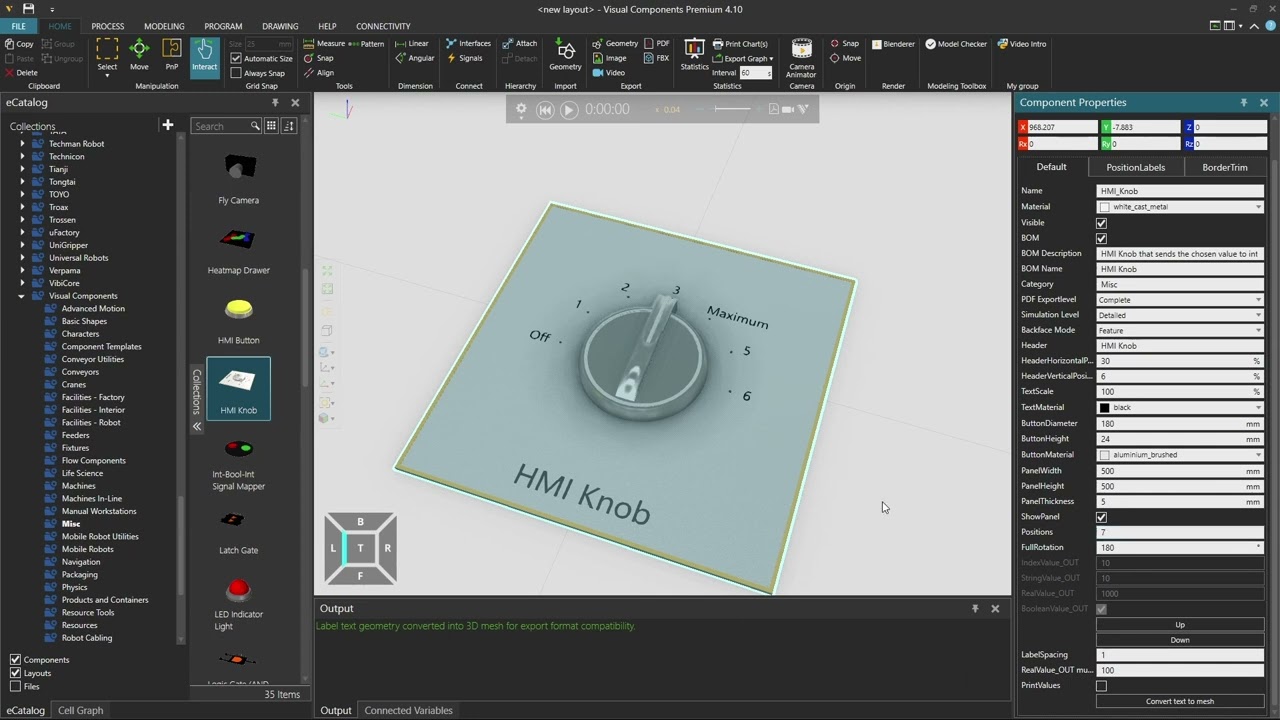Viewport: 1280px width, 720px height.
Task: Switch to Connected Variables tab
Action: tap(408, 710)
